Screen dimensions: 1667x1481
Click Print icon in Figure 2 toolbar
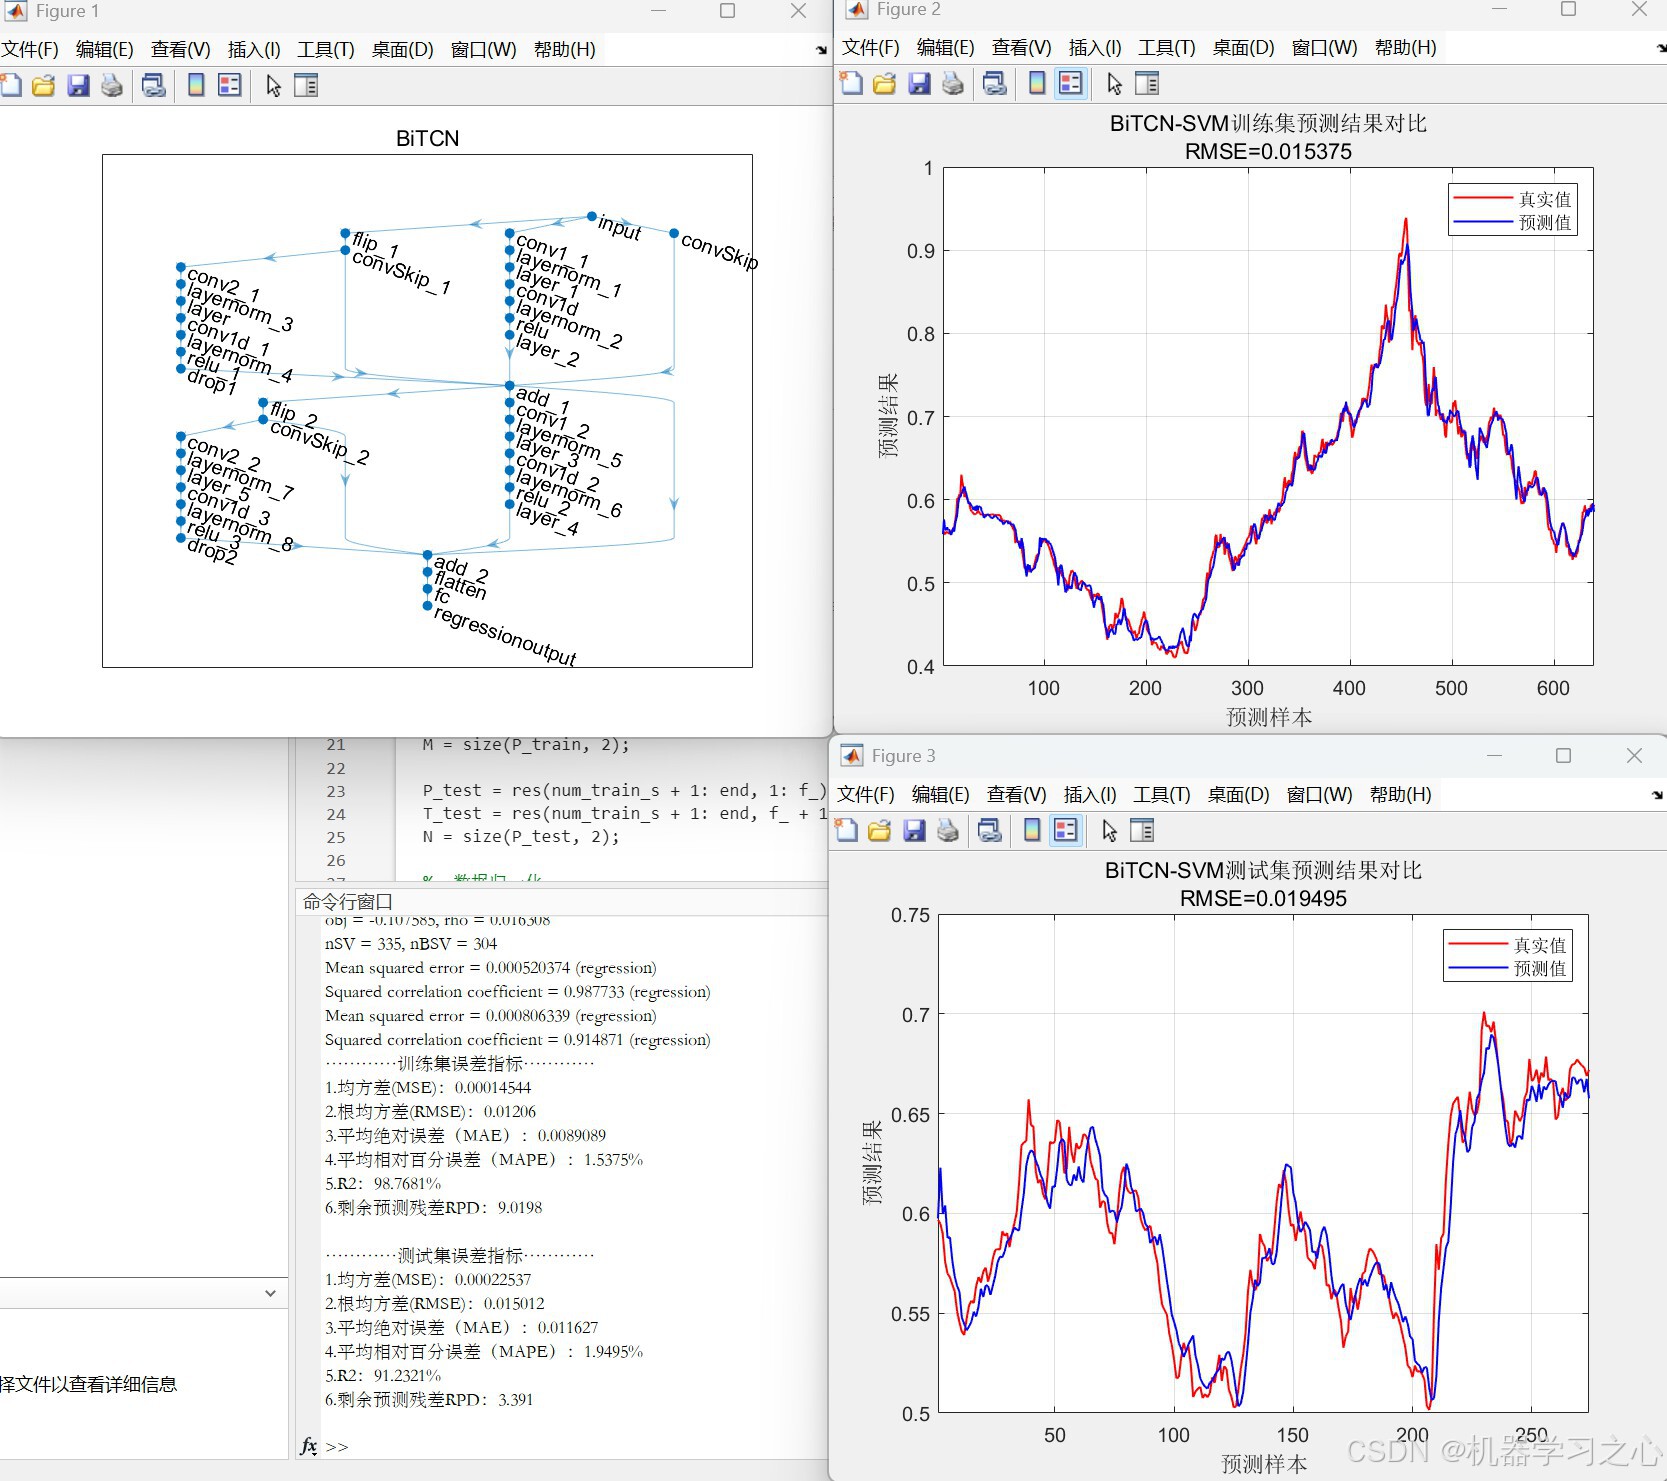(953, 84)
